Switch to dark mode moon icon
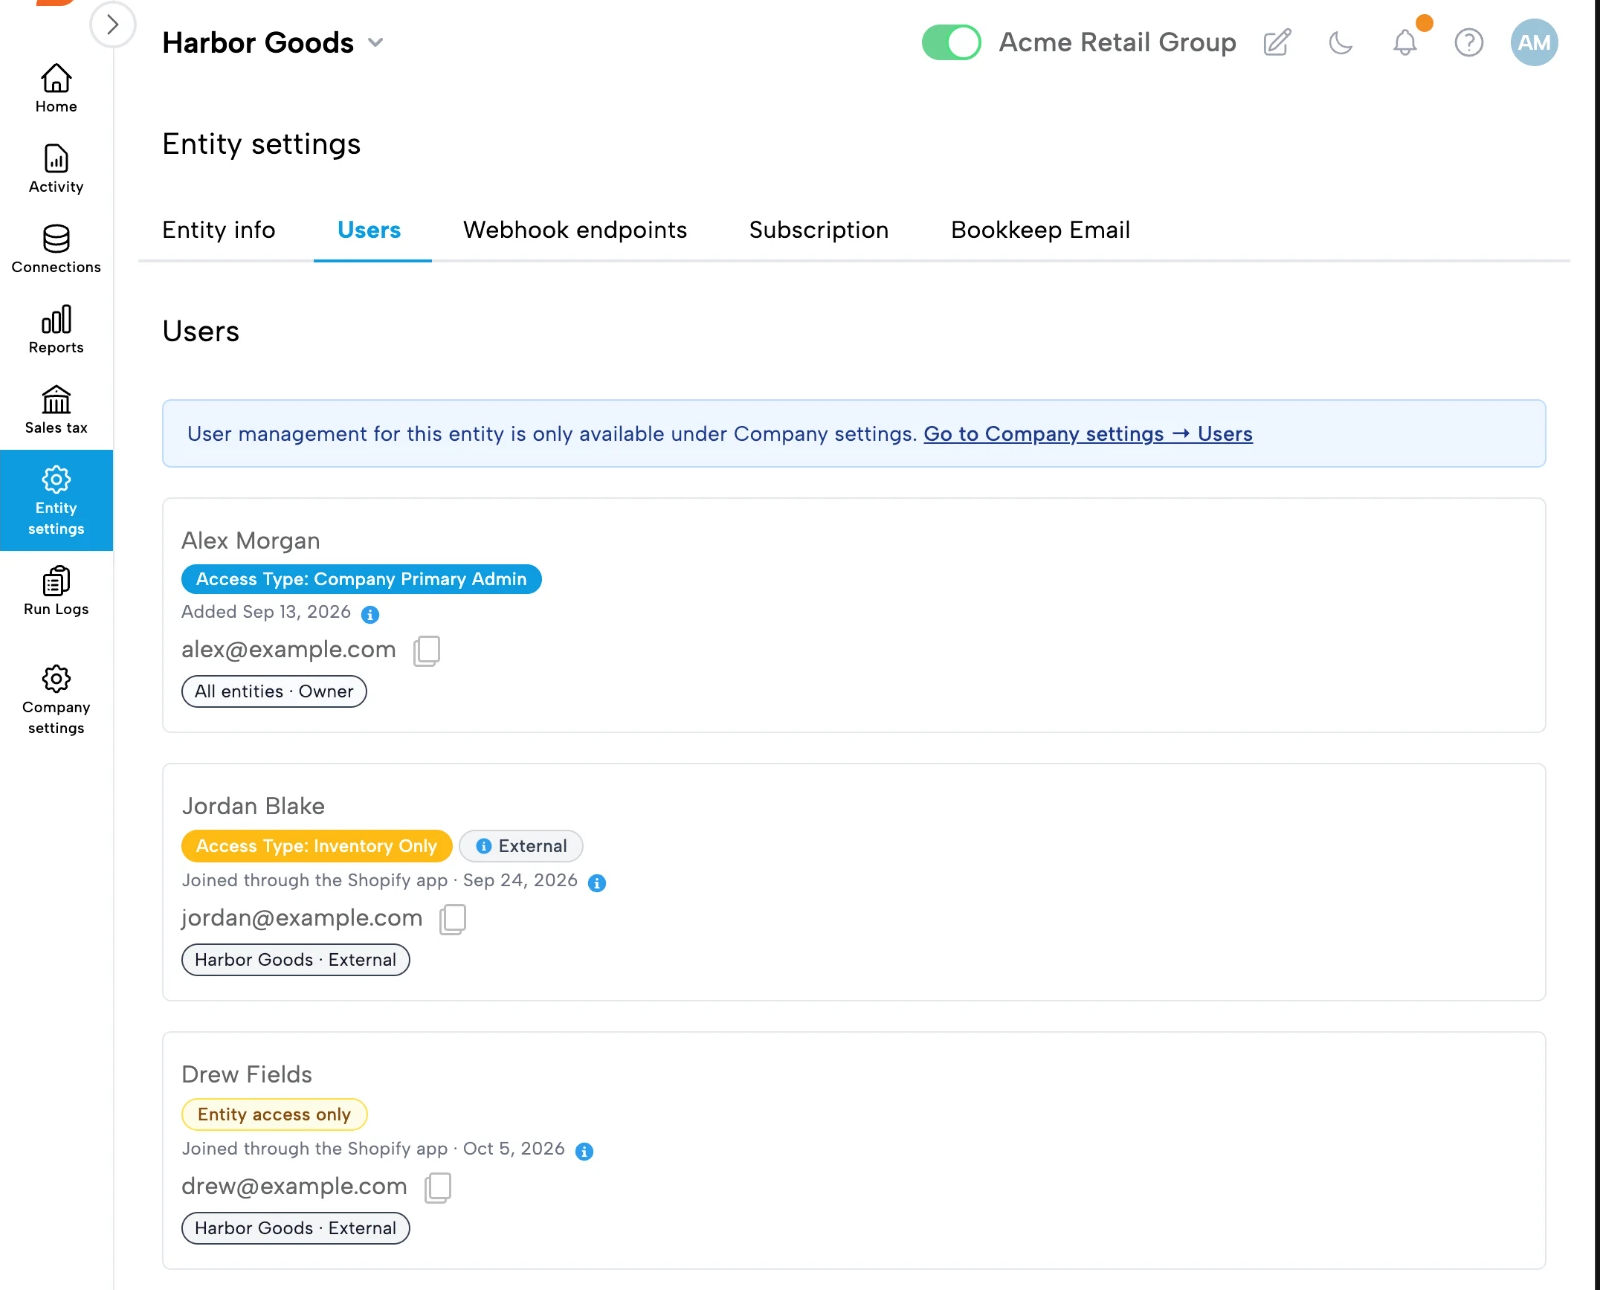 click(1341, 43)
